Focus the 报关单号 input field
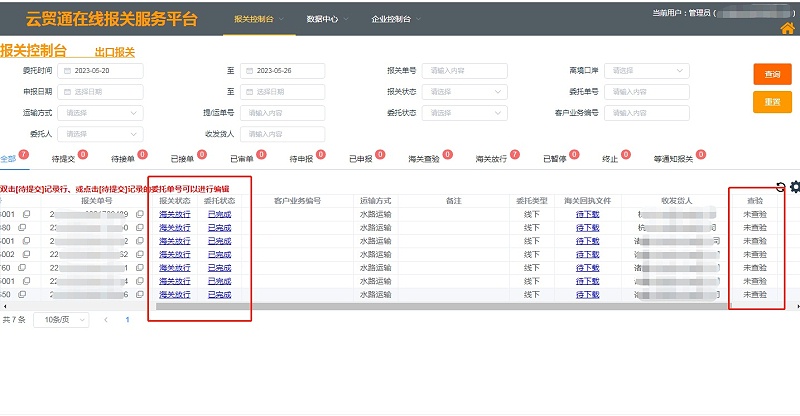This screenshot has height=416, width=800. [464, 70]
